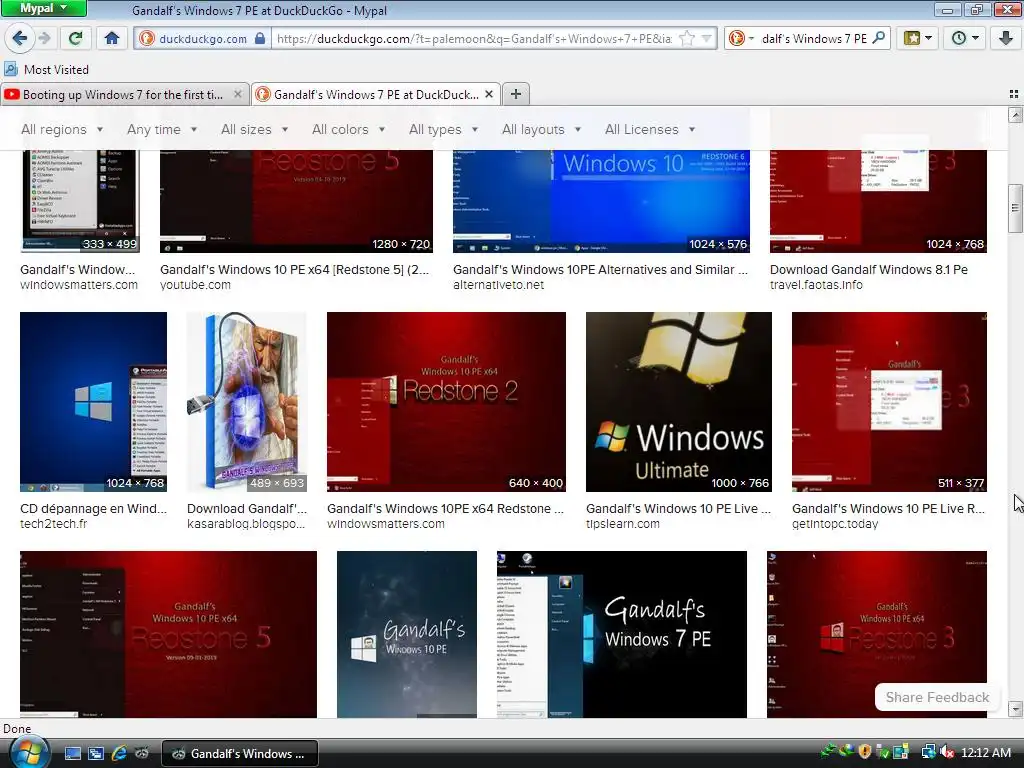
Task: Click into the address bar URL
Action: click(474, 39)
